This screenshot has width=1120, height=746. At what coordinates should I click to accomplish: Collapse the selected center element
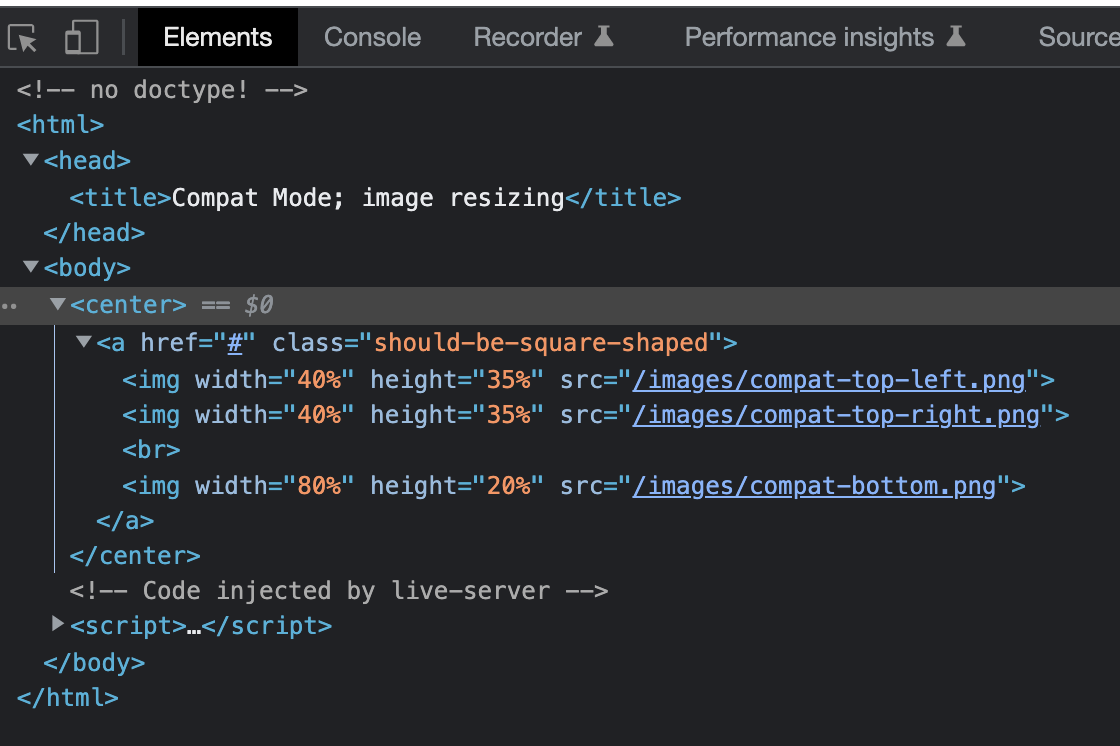click(58, 304)
